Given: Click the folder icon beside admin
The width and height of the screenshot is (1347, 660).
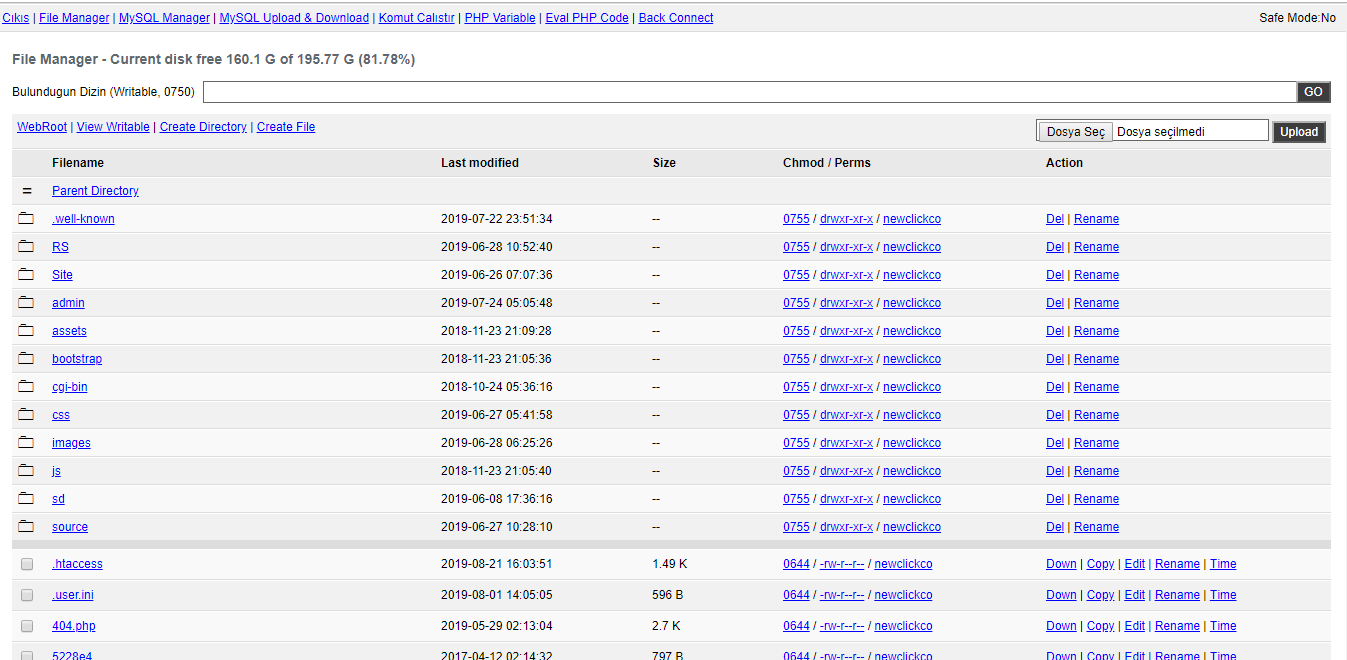Looking at the screenshot, I should [x=26, y=303].
